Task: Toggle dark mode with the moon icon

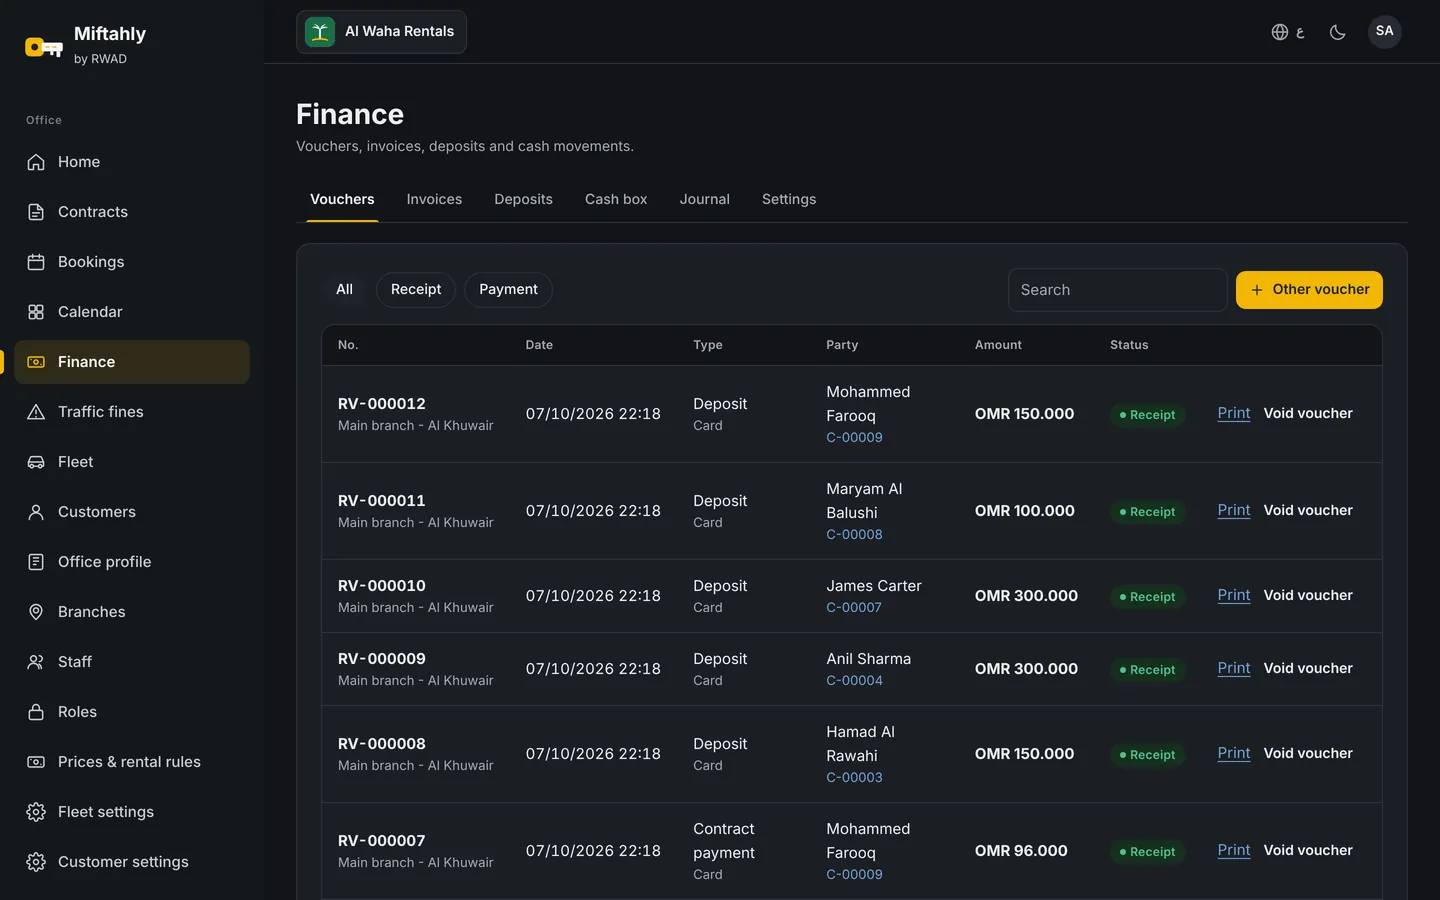Action: coord(1337,32)
